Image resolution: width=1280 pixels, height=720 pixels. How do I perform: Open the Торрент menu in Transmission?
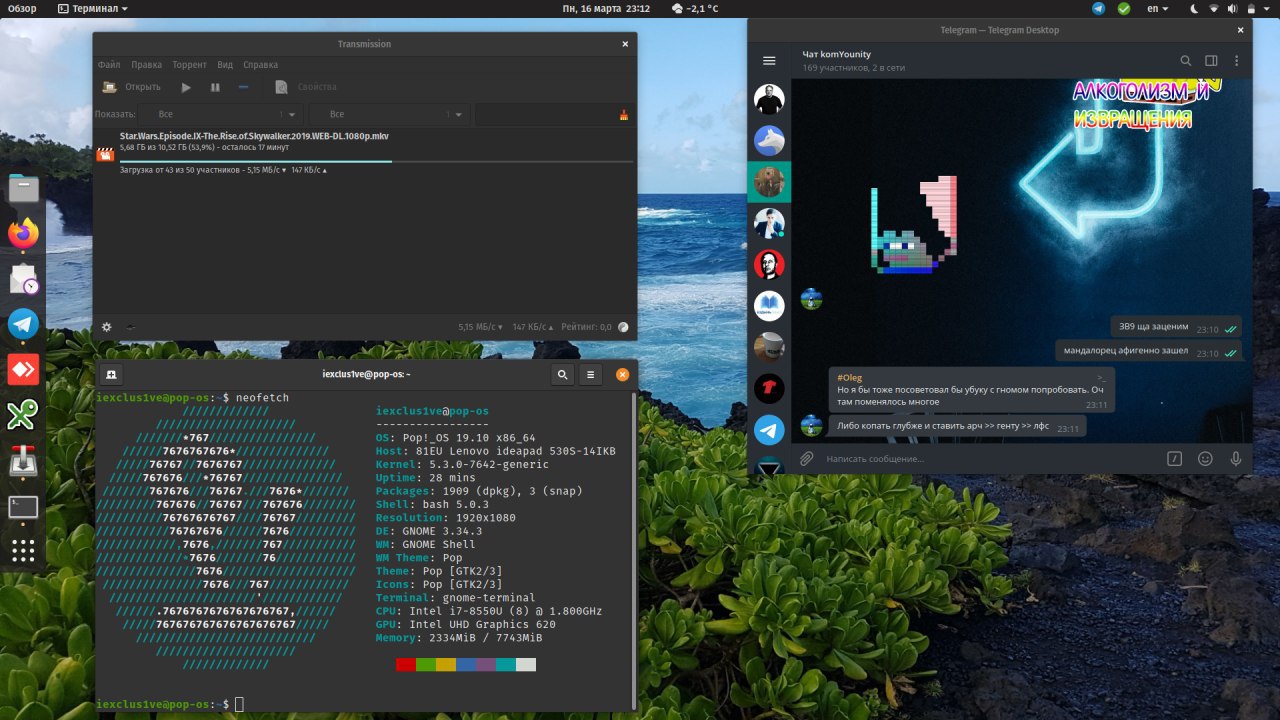189,65
